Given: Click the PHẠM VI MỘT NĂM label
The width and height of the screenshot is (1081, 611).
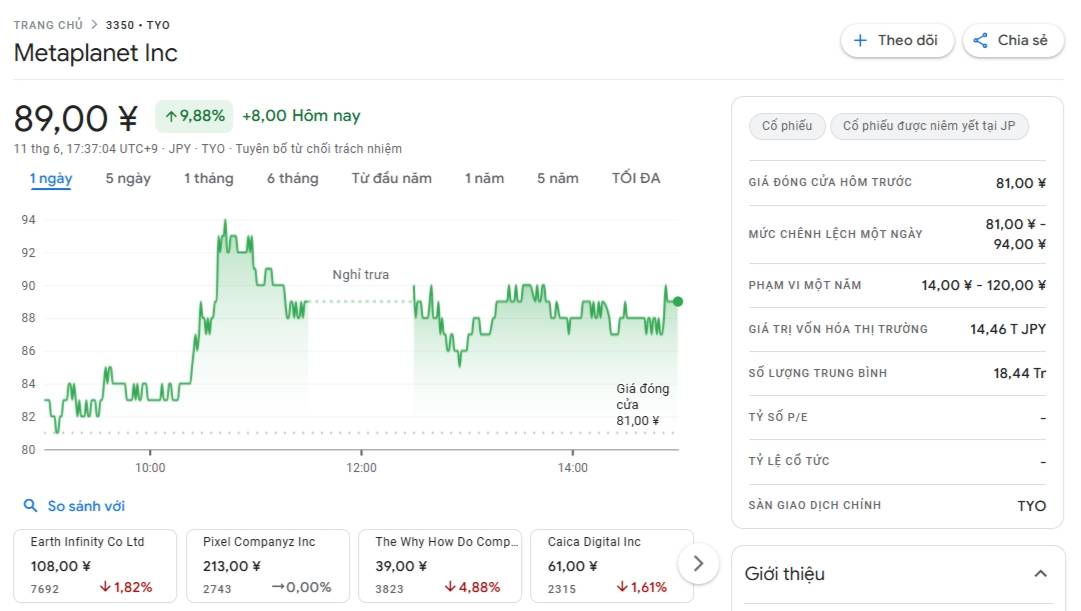Looking at the screenshot, I should tap(805, 286).
